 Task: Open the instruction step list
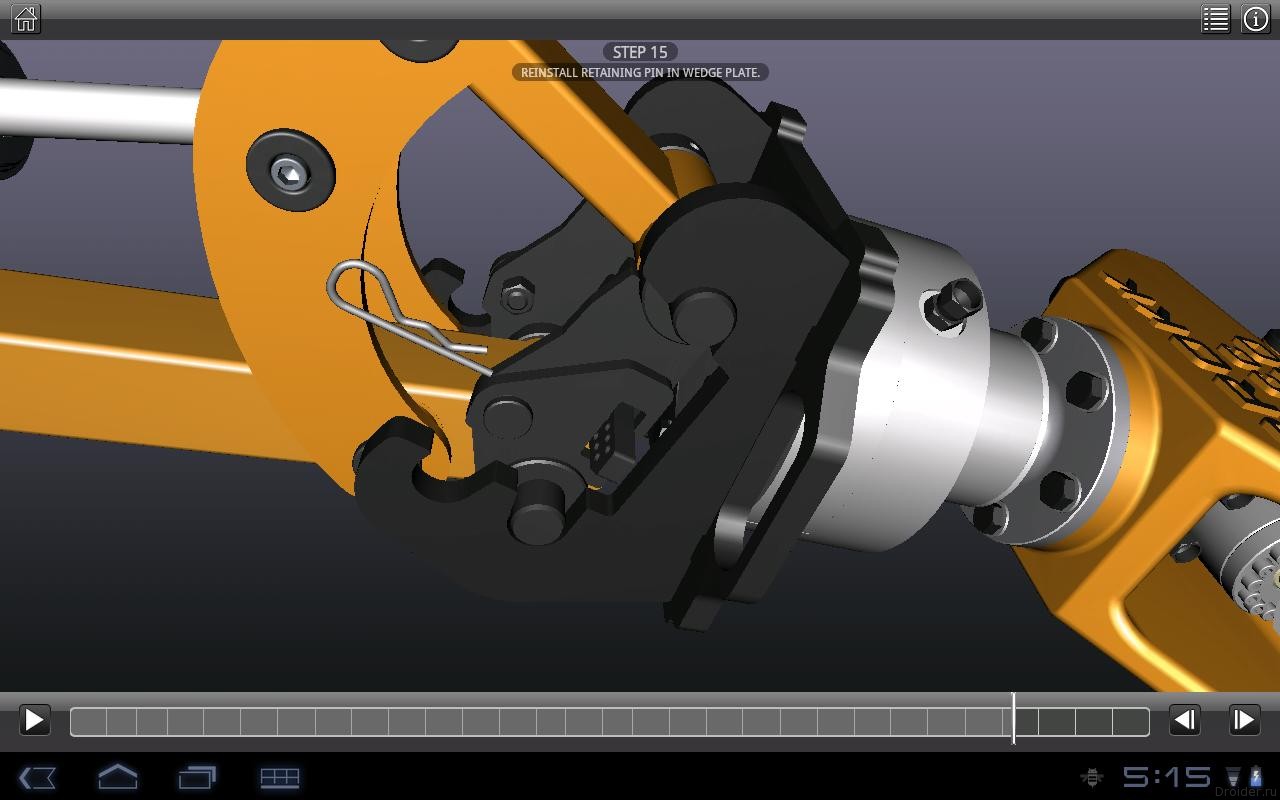click(x=1215, y=18)
